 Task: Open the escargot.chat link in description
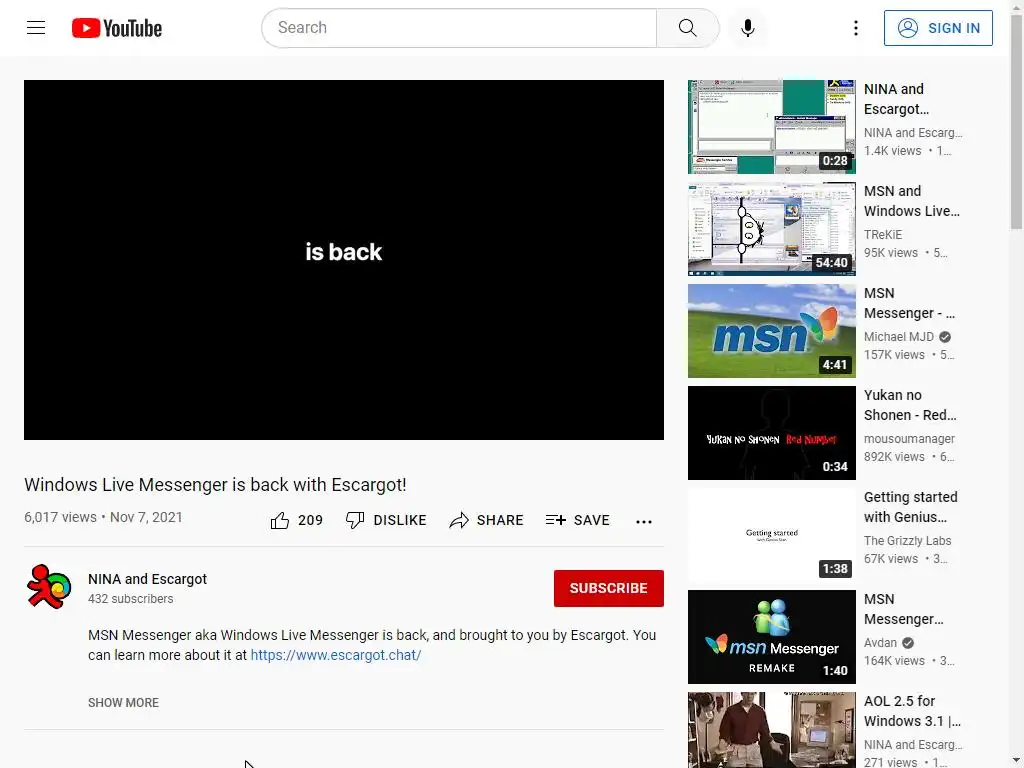(336, 655)
